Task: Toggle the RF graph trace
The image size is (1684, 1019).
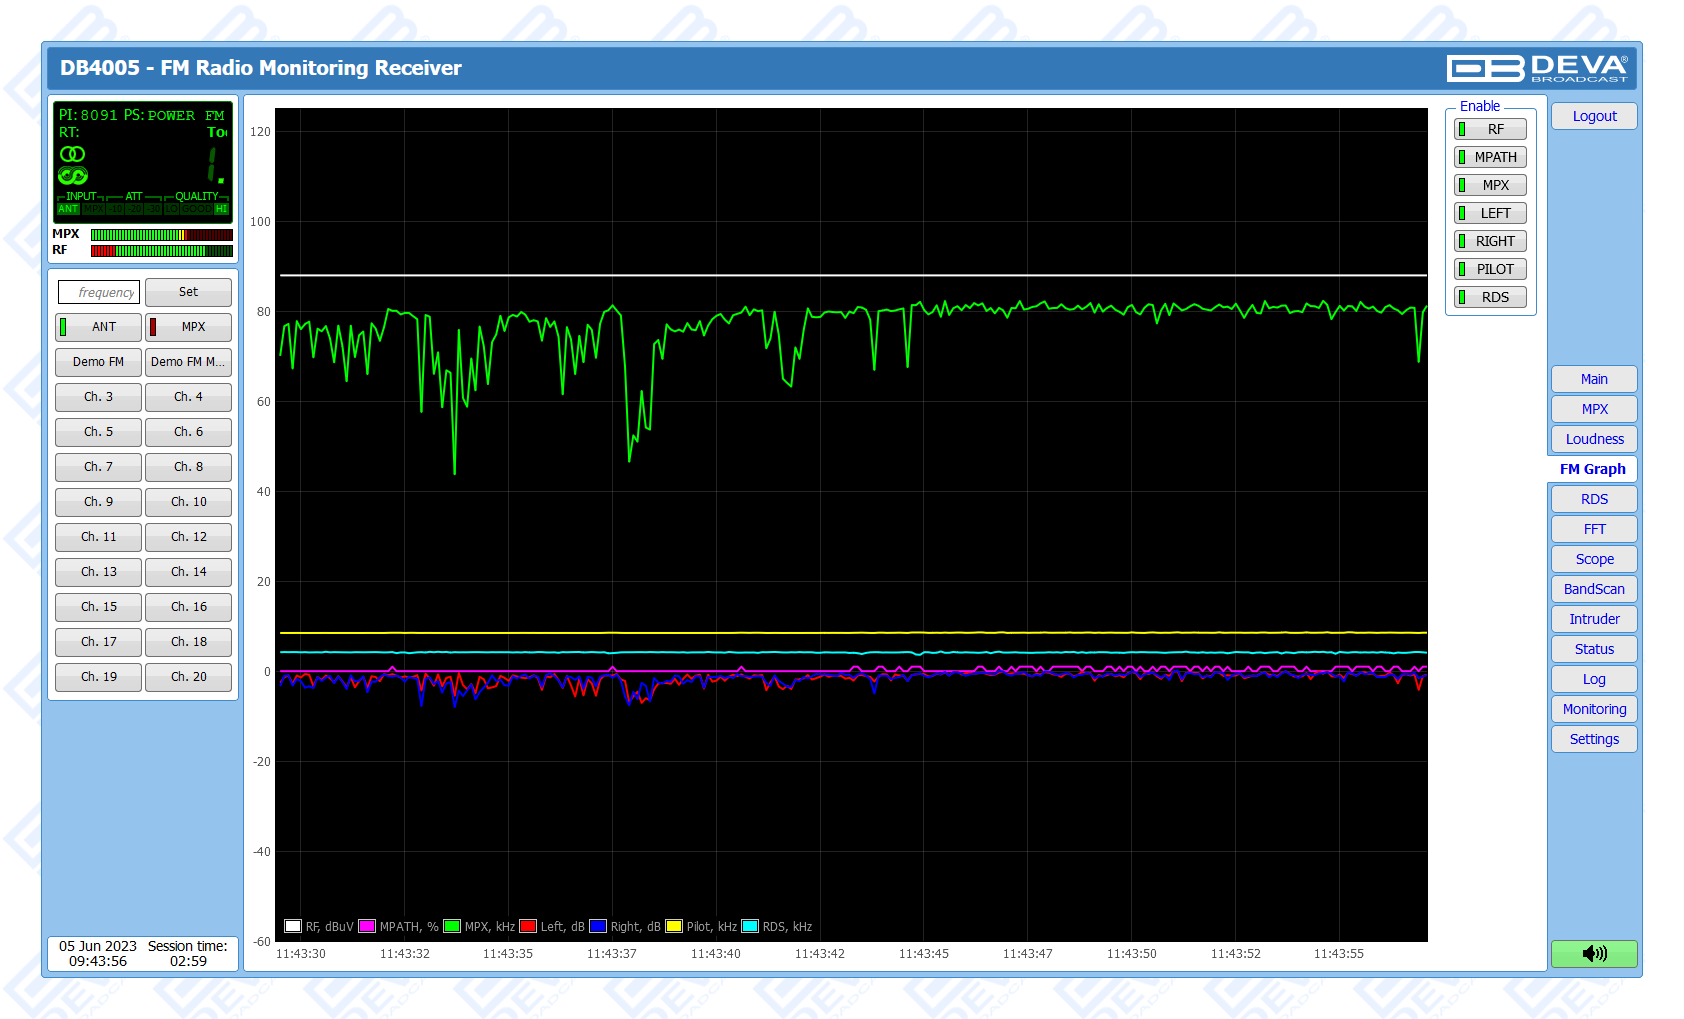Action: 1490,129
